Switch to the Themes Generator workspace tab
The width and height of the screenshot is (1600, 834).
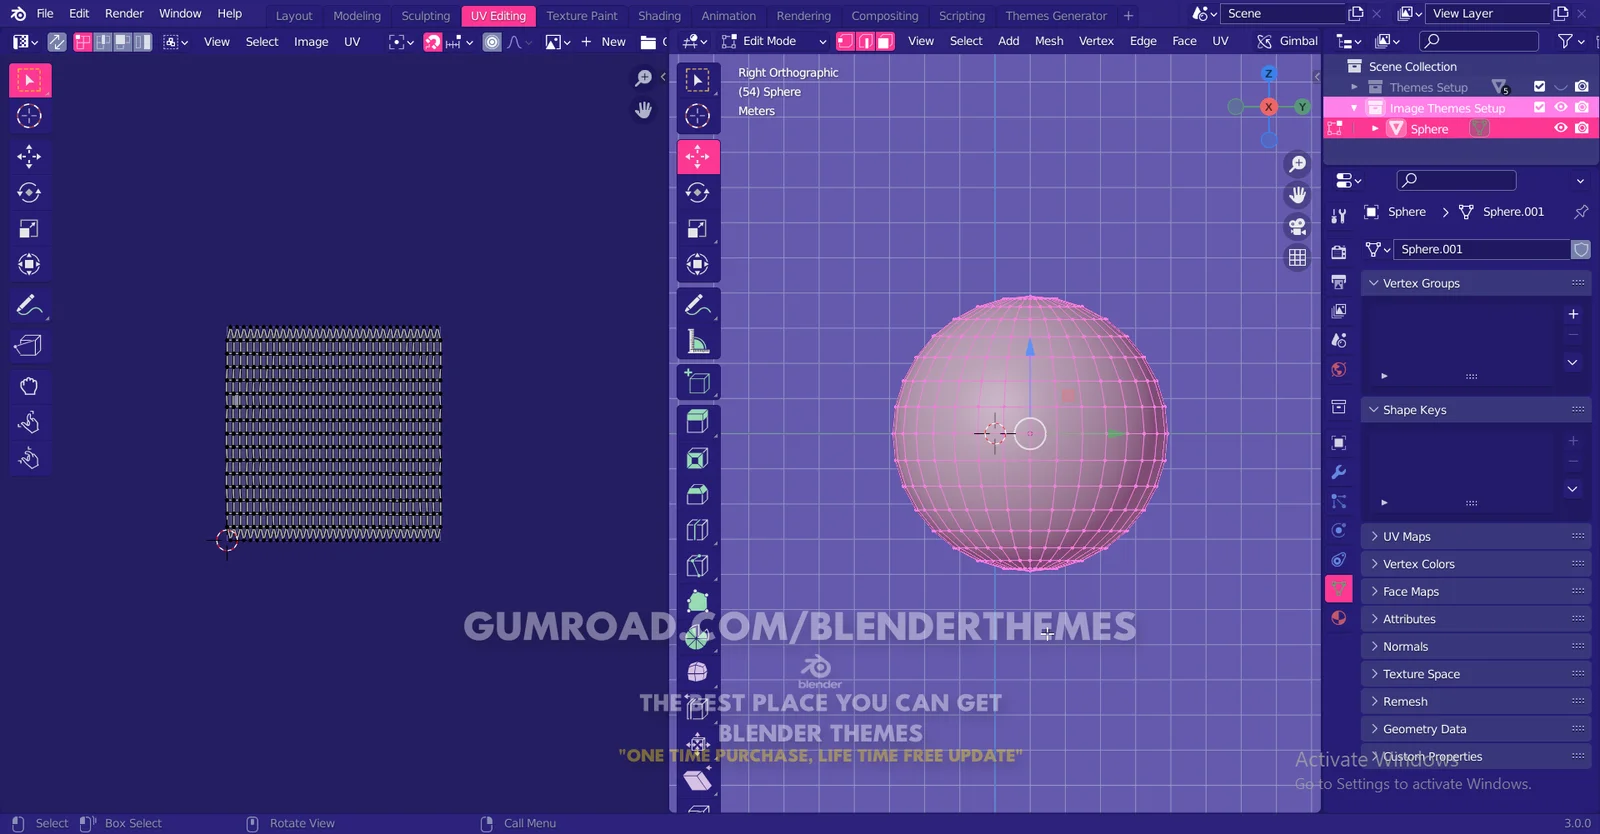click(1056, 16)
